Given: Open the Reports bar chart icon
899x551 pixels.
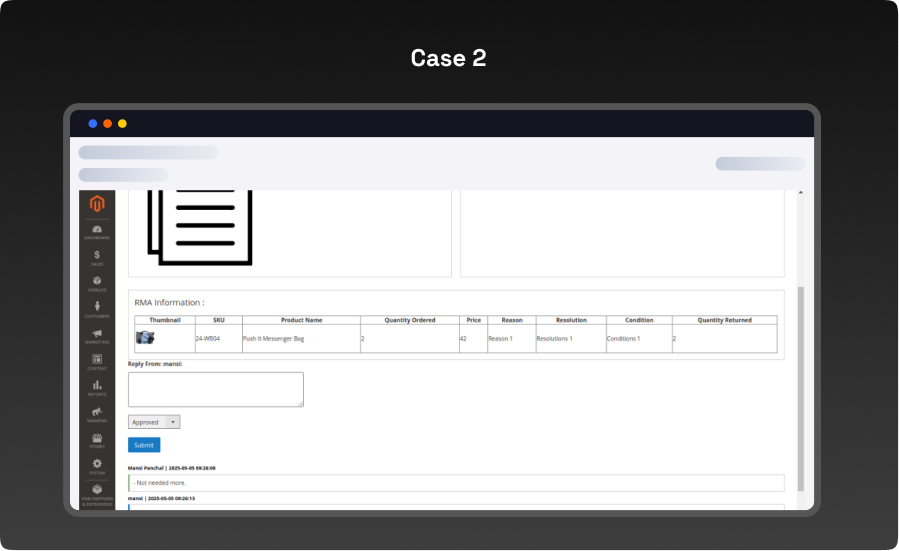Looking at the screenshot, I should [97, 387].
